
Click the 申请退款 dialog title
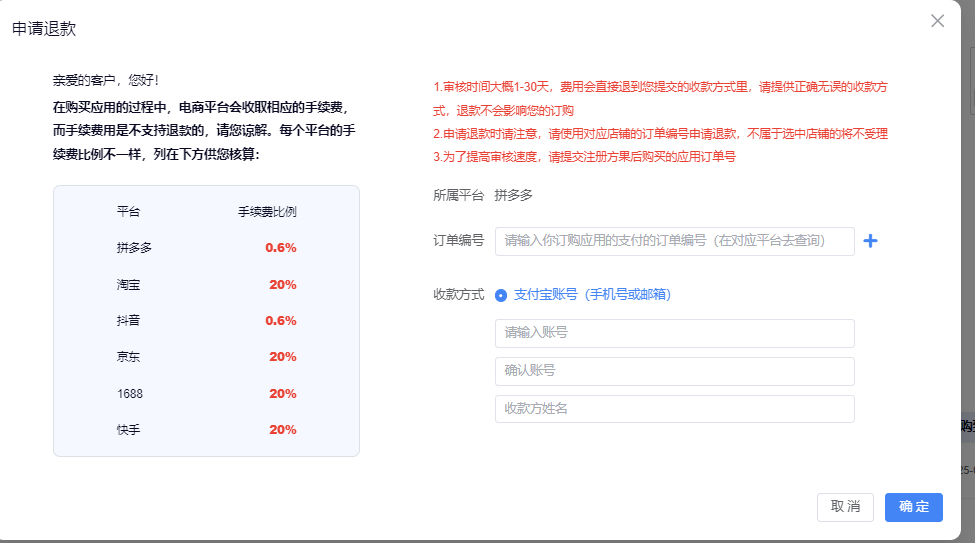44,29
